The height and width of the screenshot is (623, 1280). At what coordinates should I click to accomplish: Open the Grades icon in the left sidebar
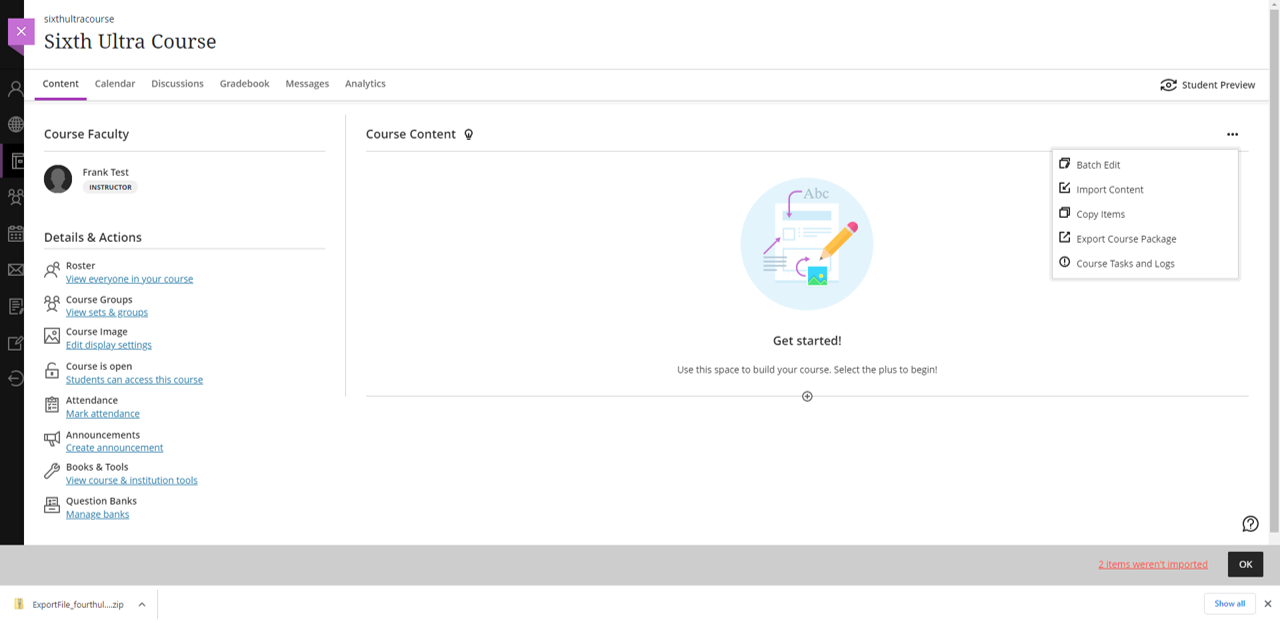point(15,306)
